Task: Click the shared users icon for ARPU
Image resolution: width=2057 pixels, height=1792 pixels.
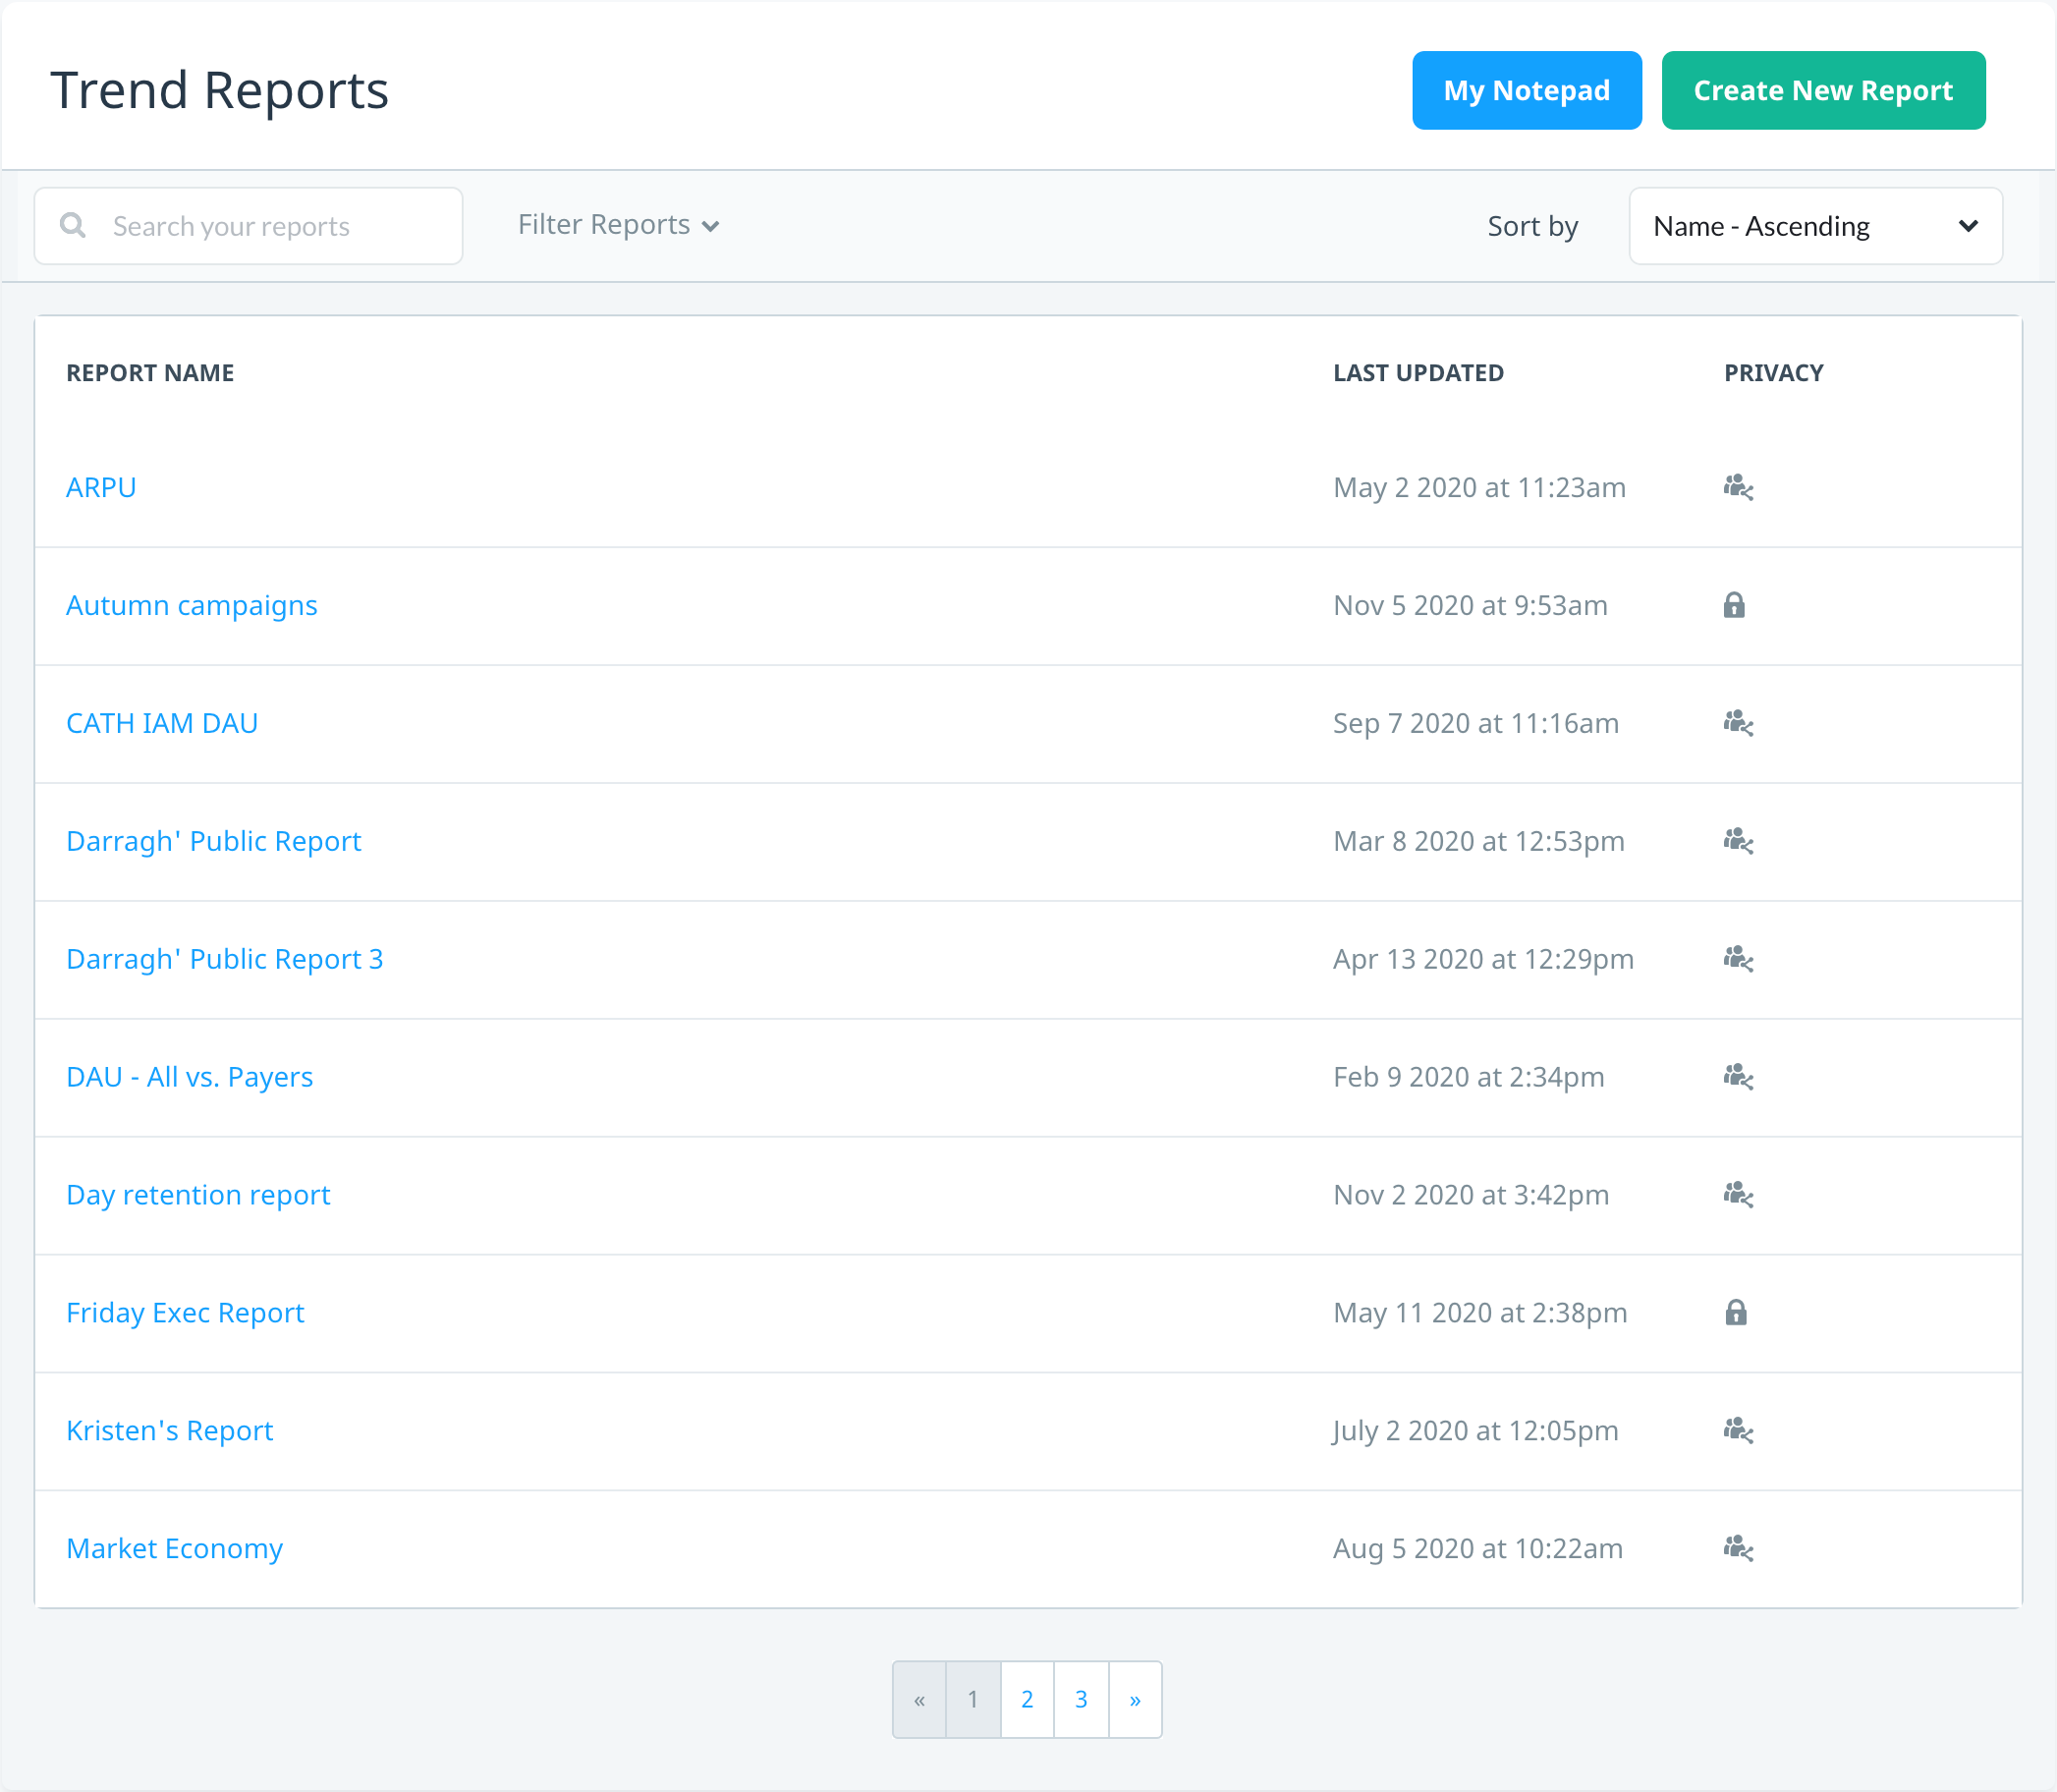Action: [x=1738, y=487]
